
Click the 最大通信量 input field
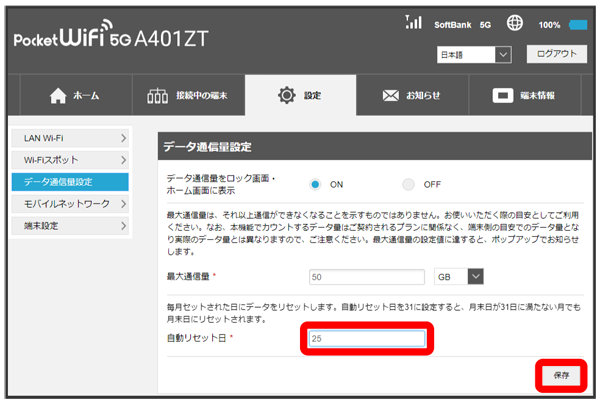tap(367, 276)
